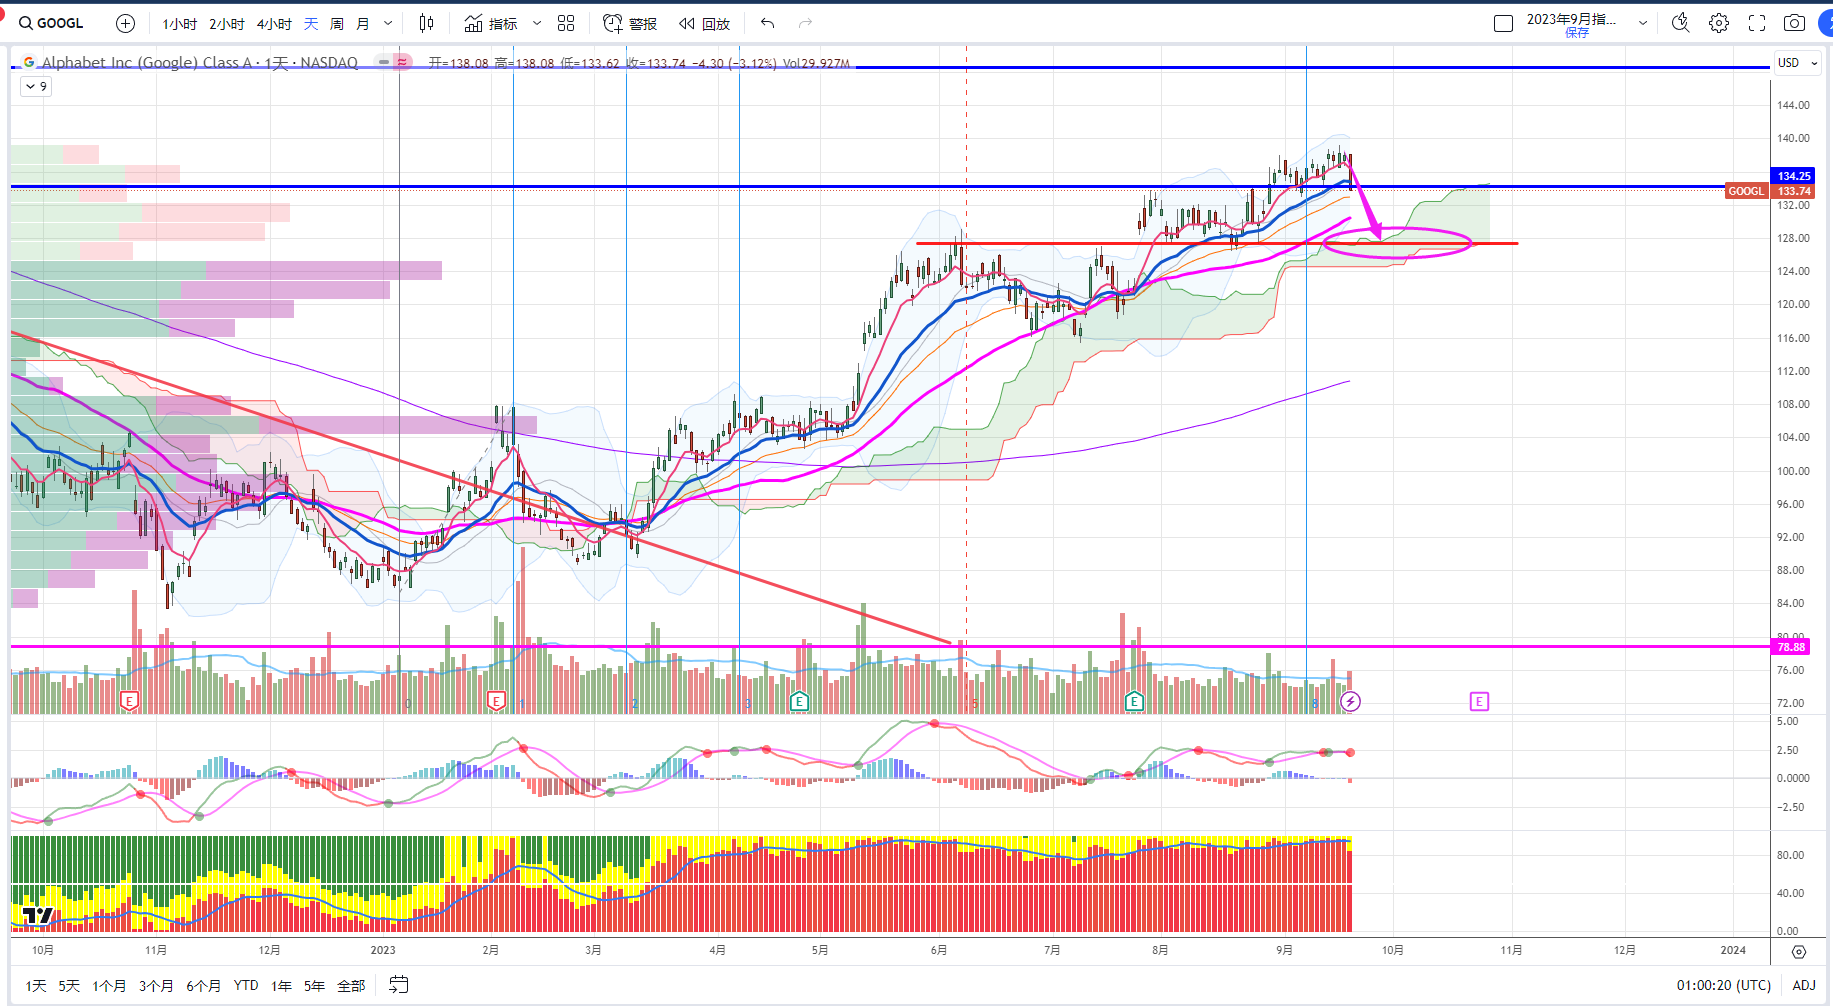Click the add symbol plus icon
The height and width of the screenshot is (1006, 1833).
[x=125, y=23]
